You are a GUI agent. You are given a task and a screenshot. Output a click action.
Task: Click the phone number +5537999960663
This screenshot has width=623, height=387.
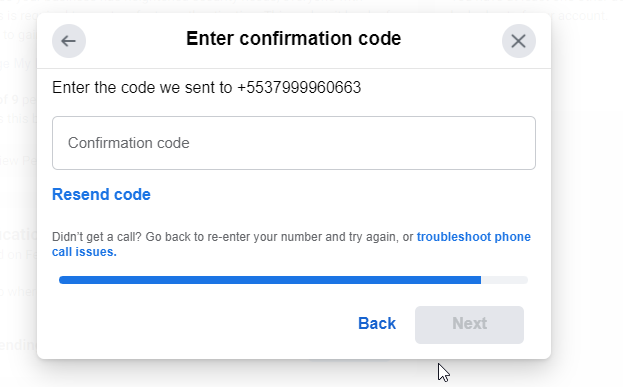coord(299,87)
